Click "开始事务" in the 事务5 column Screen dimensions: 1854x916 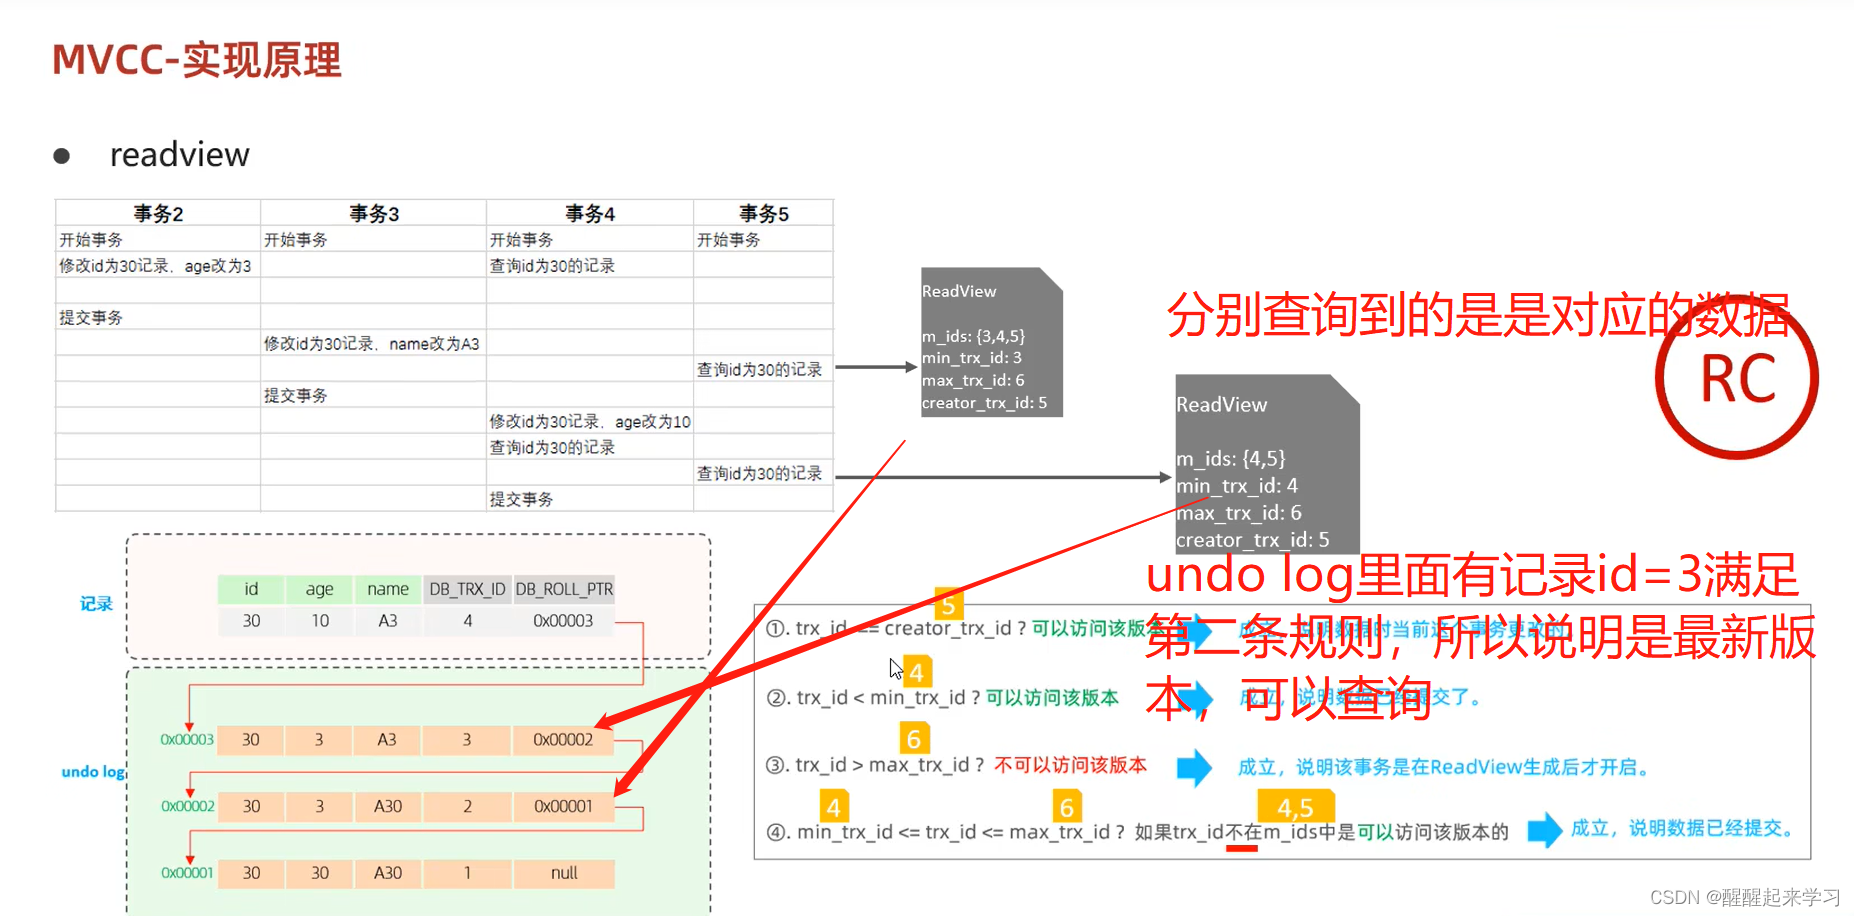(x=729, y=240)
